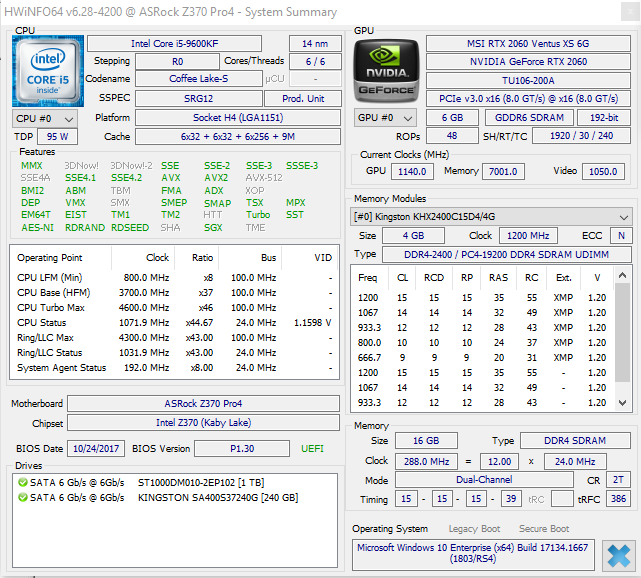Click the BIOS Version P1.30 field

click(237, 448)
